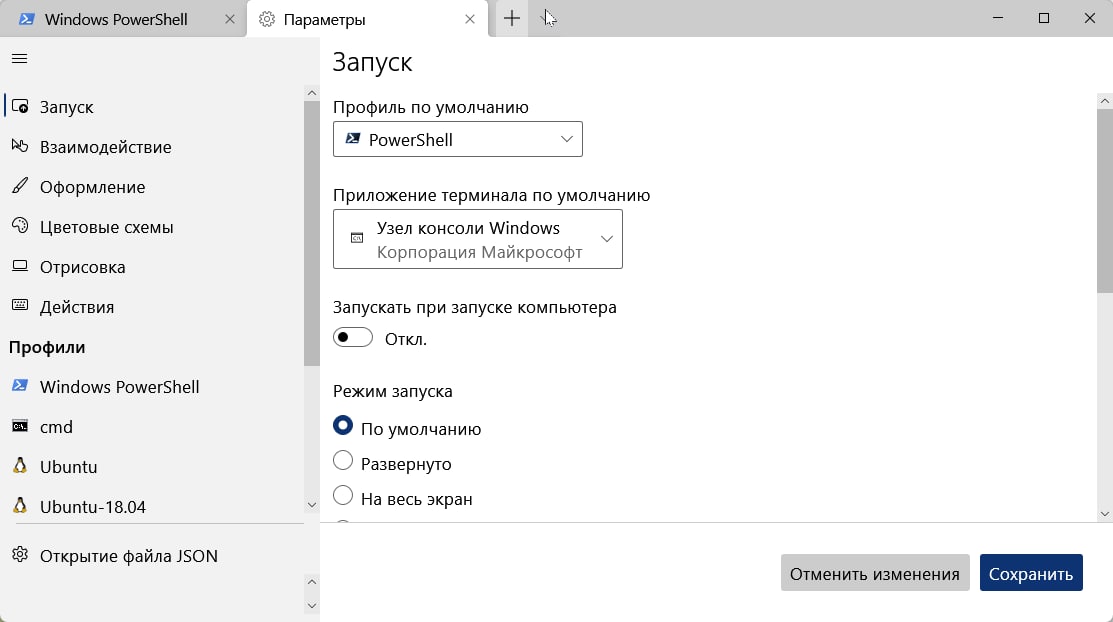Maximize the terminal window
Viewport: 1113px width, 622px height.
click(x=1043, y=18)
